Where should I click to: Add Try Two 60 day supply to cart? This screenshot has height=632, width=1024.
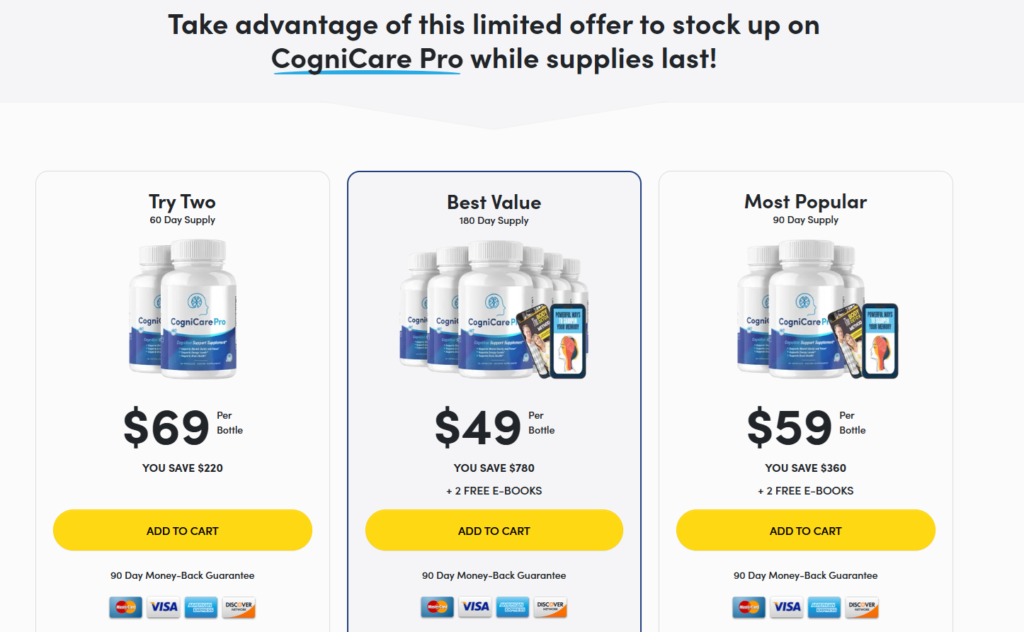pyautogui.click(x=182, y=530)
